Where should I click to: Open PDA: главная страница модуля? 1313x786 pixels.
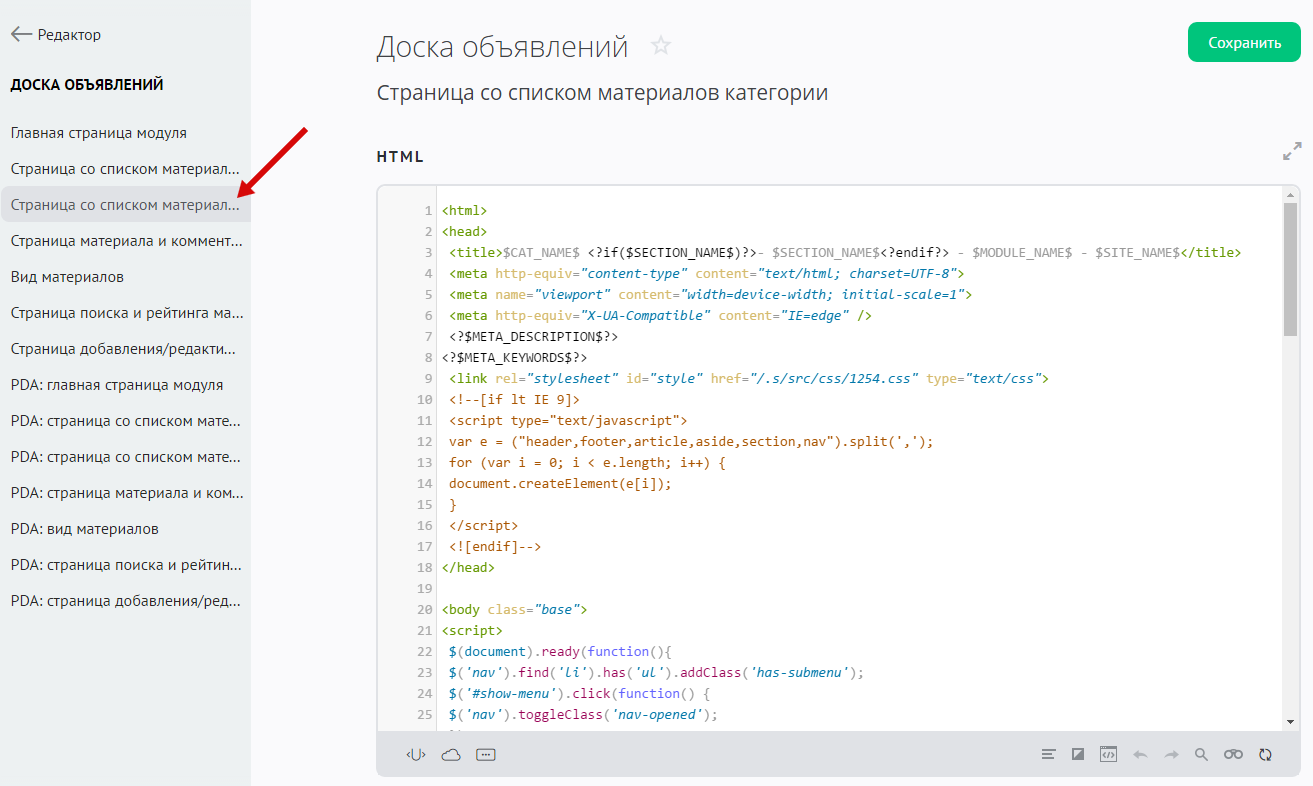(x=116, y=385)
